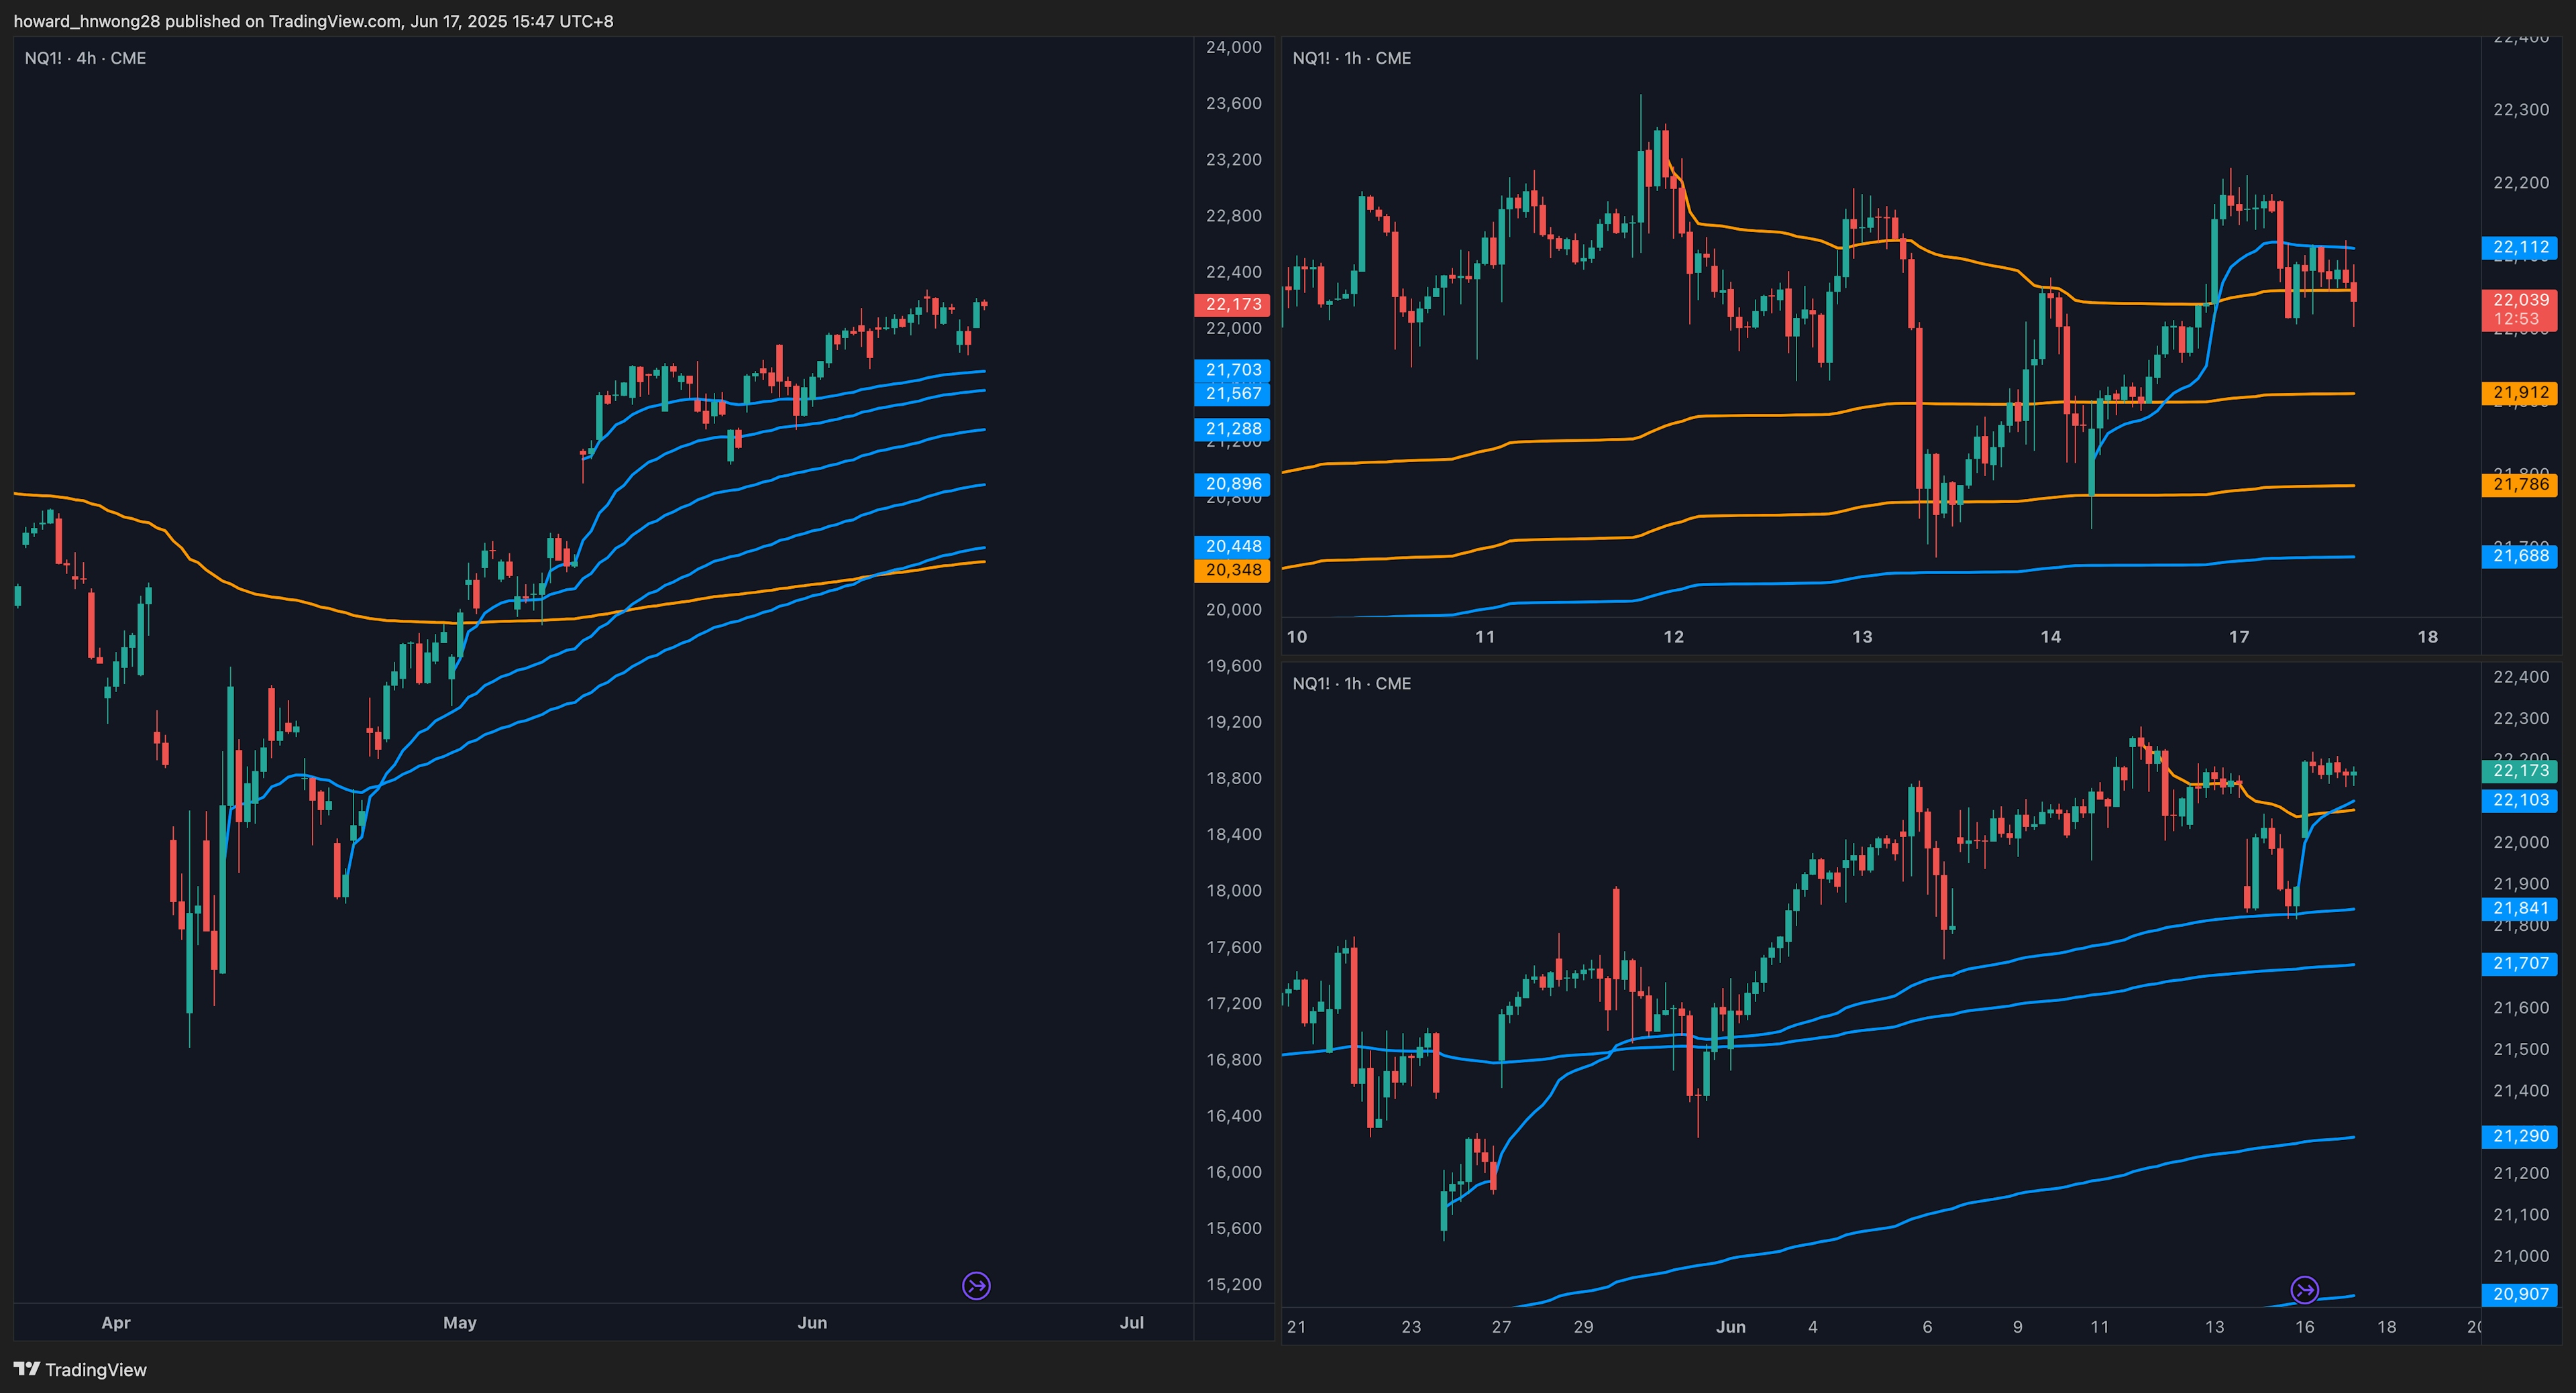The height and width of the screenshot is (1393, 2576).
Task: Click the Jun label on lower 1h time axis
Action: [x=1730, y=1327]
